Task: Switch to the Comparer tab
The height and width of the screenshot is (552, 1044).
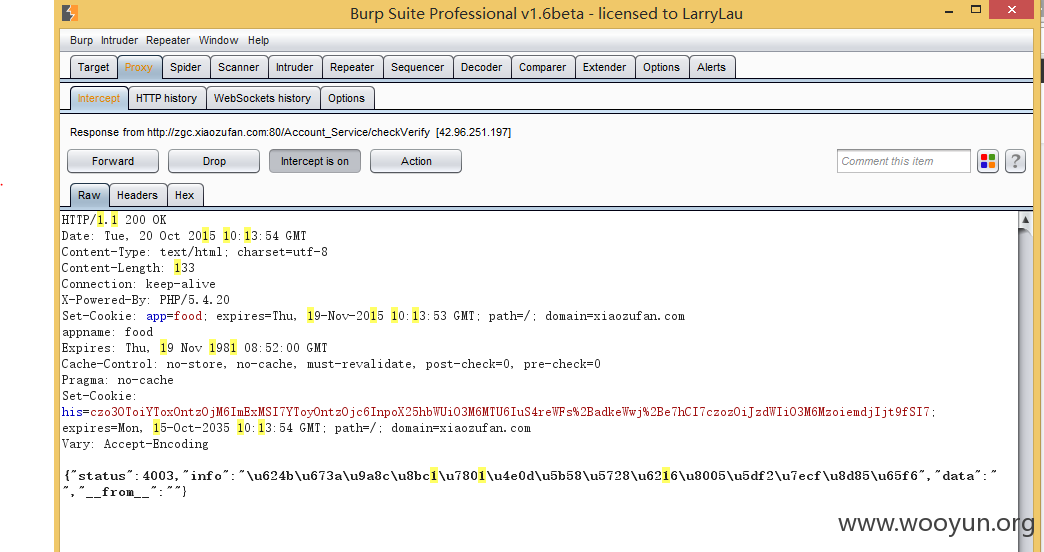Action: 543,67
